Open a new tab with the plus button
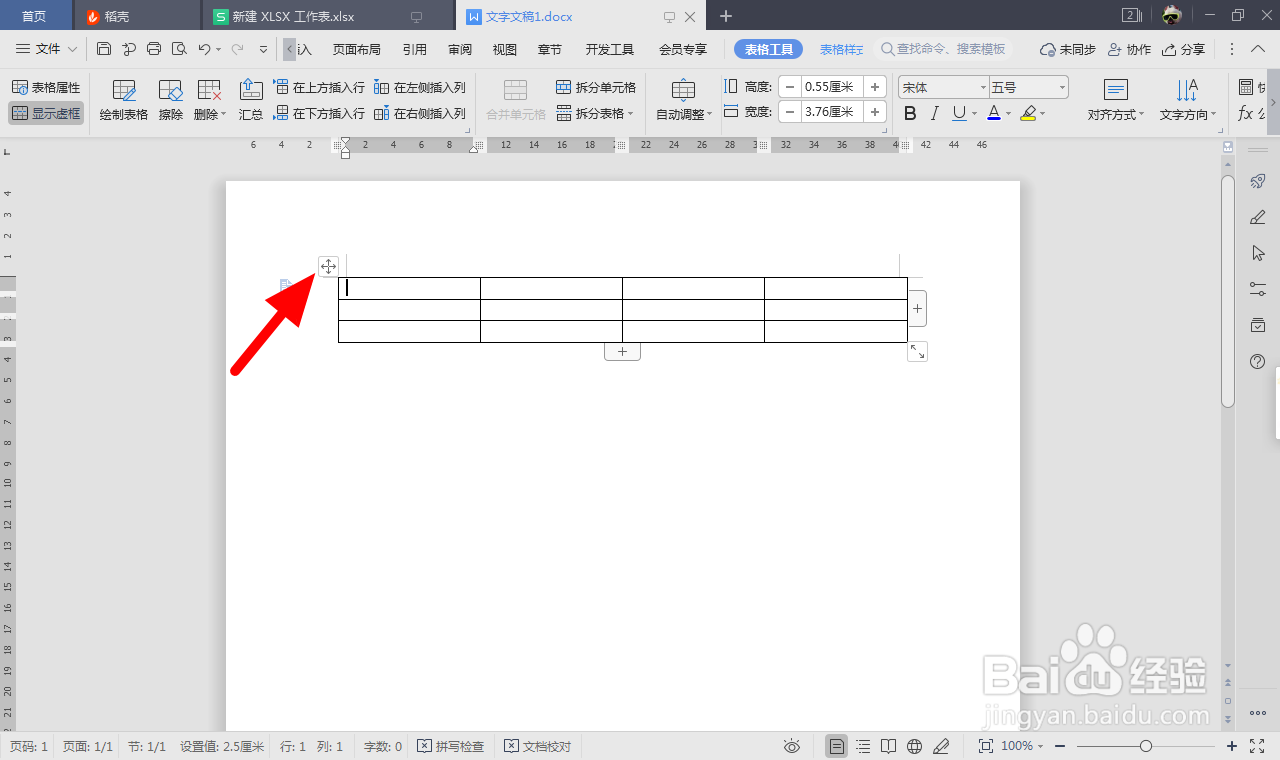The width and height of the screenshot is (1280, 760). (x=726, y=16)
